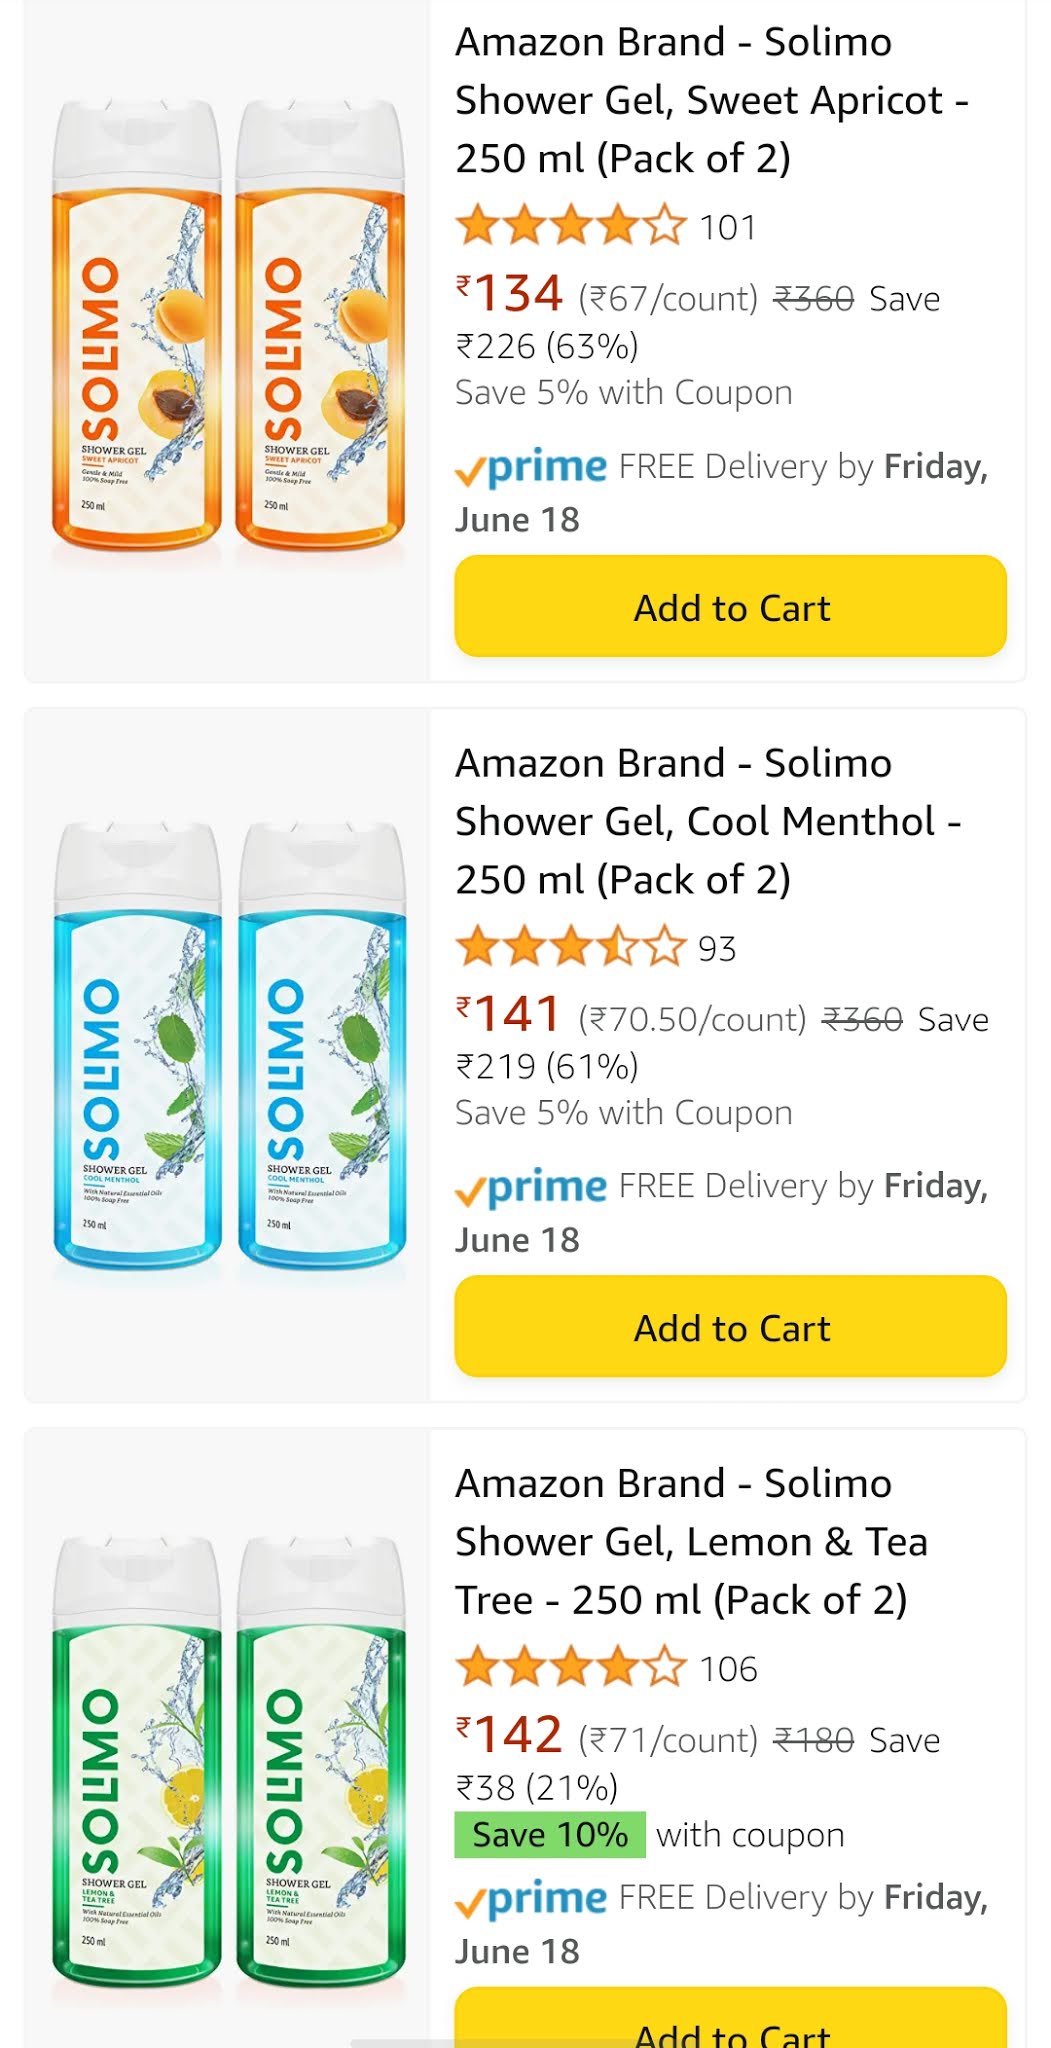Viewport: 1051px width, 2048px height.
Task: Tap the Prime logo on Cool Menthol listing
Action: click(x=531, y=1187)
